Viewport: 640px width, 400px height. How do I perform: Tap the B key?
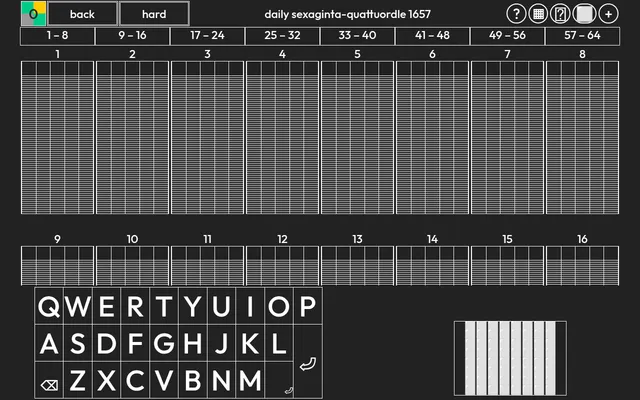click(x=193, y=380)
